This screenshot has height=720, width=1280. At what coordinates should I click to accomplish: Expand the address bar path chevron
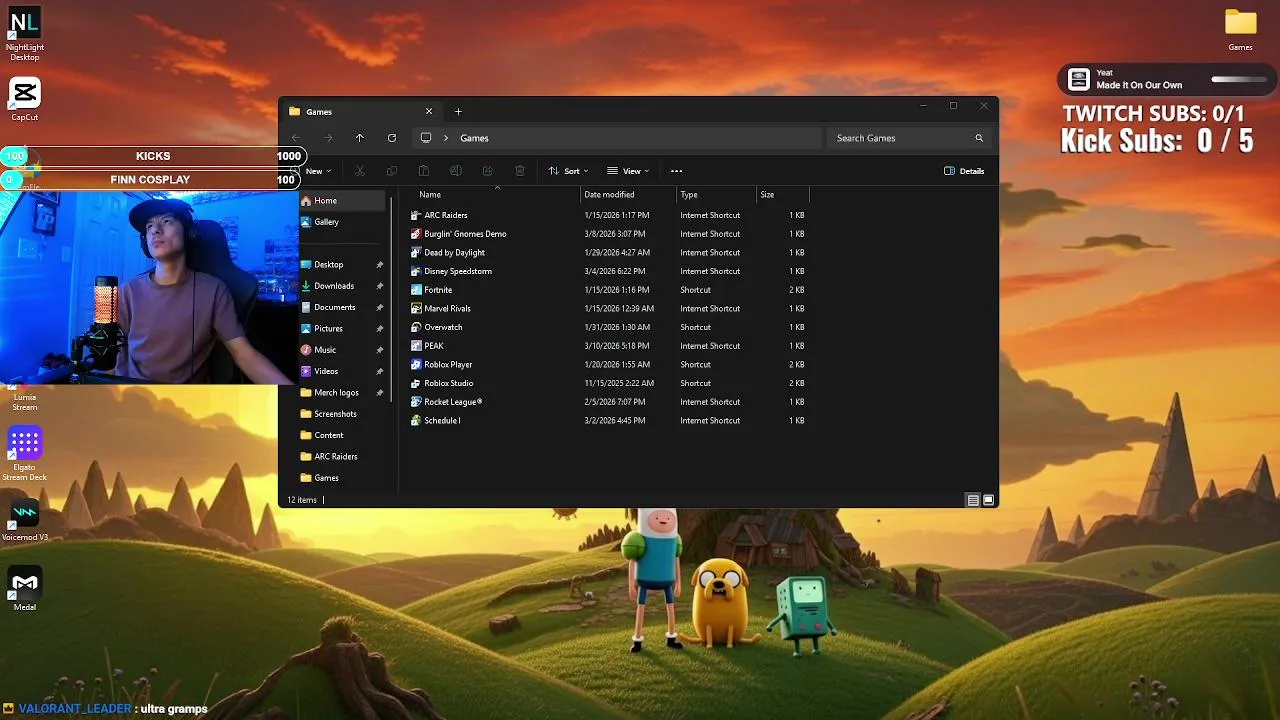(x=446, y=138)
